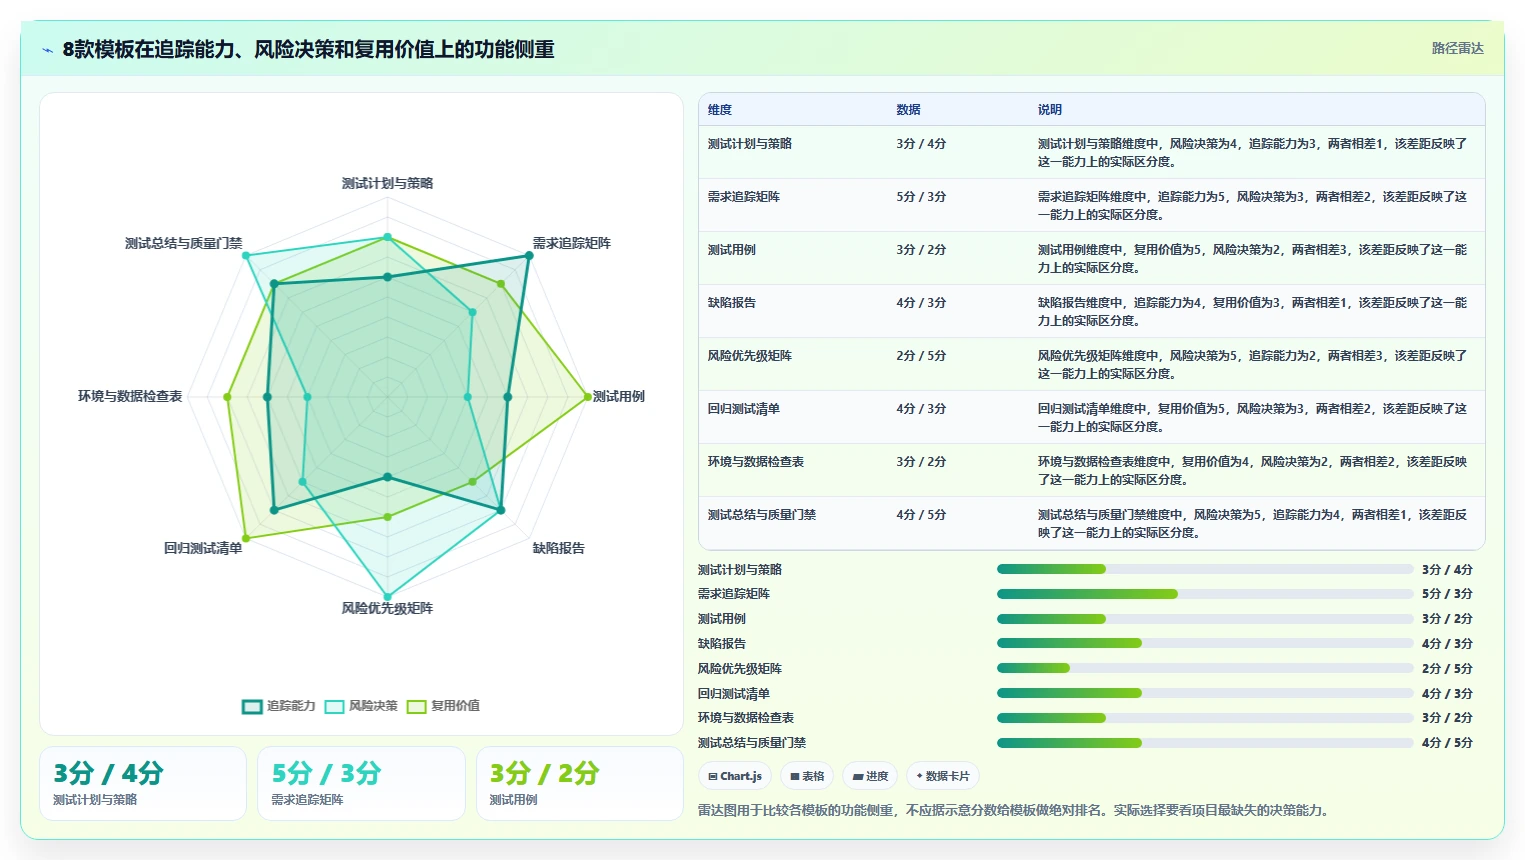Click the 测试计划与策略 axis label on the radar
This screenshot has height=860, width=1525.
point(387,184)
